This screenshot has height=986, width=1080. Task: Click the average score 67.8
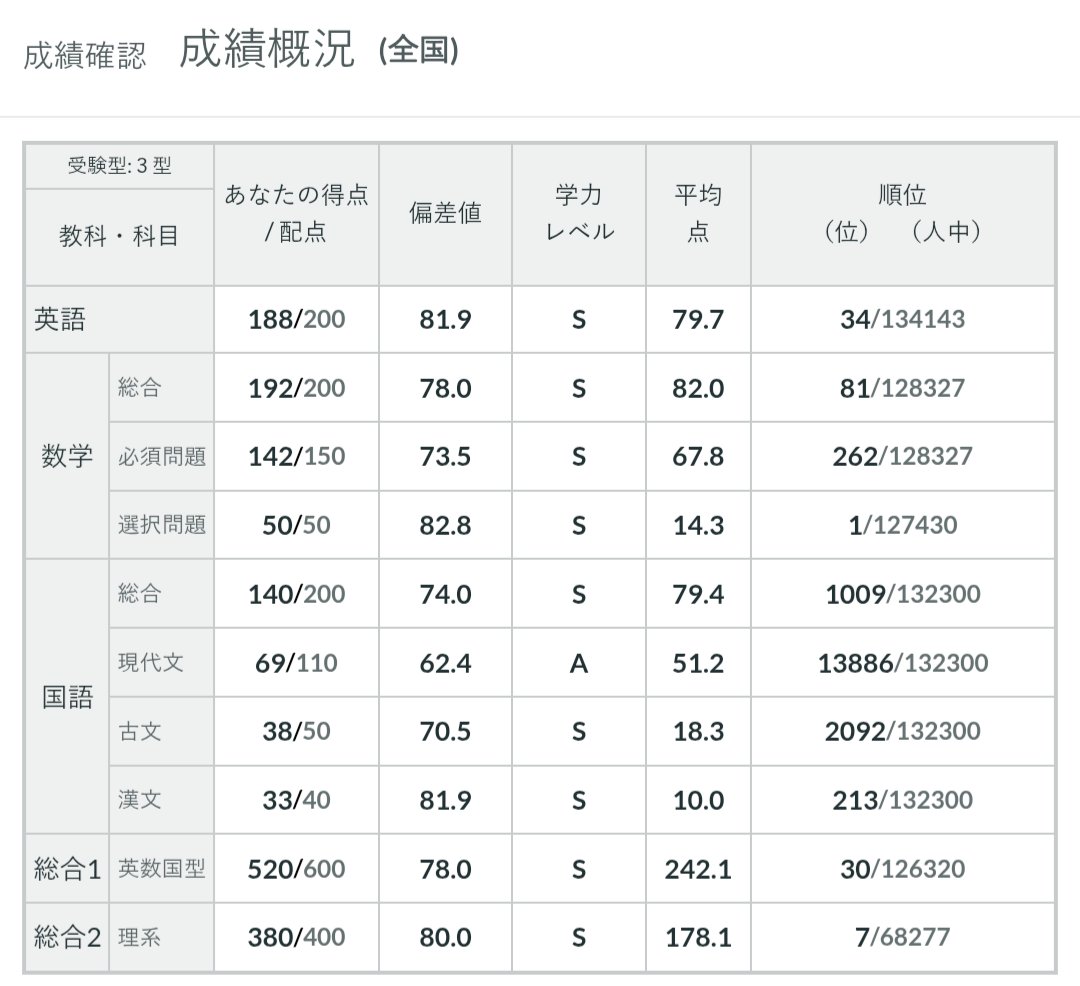pos(698,457)
